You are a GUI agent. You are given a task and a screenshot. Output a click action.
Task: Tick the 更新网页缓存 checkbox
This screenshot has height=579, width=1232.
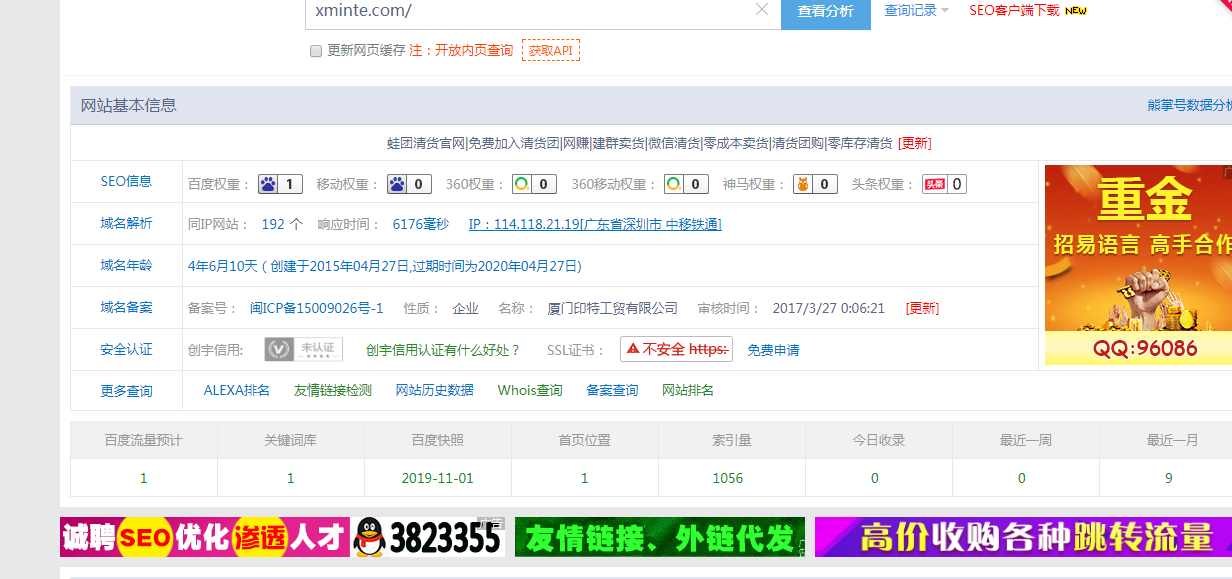pos(316,50)
